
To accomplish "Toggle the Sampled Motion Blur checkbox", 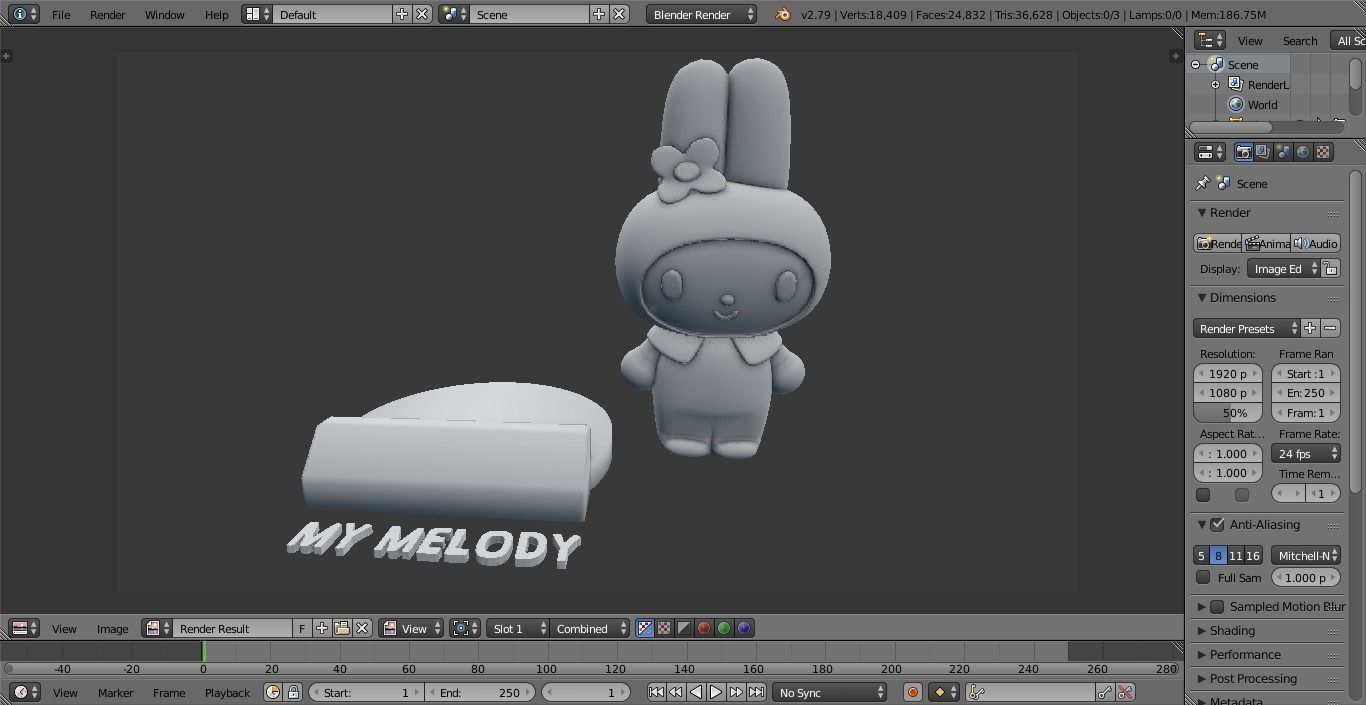I will click(x=1216, y=606).
